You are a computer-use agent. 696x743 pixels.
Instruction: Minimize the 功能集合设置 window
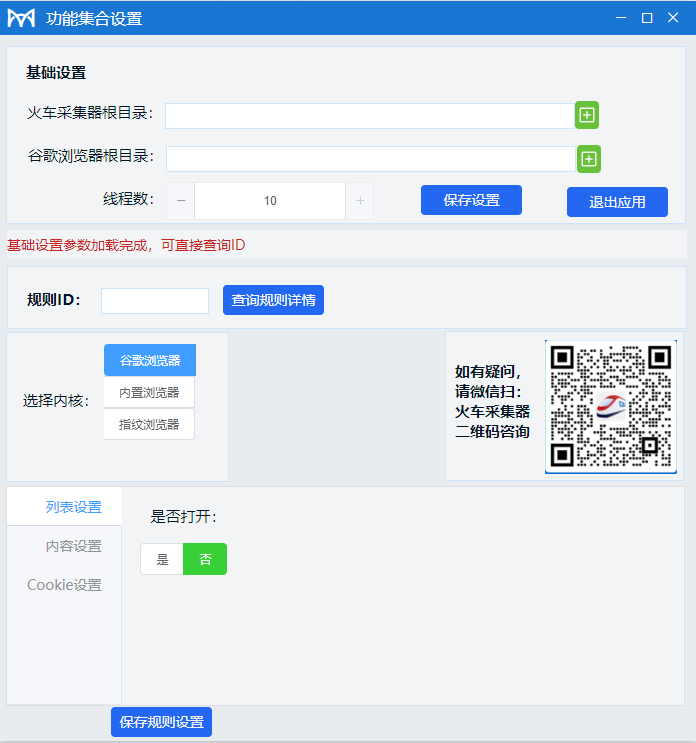[x=621, y=18]
